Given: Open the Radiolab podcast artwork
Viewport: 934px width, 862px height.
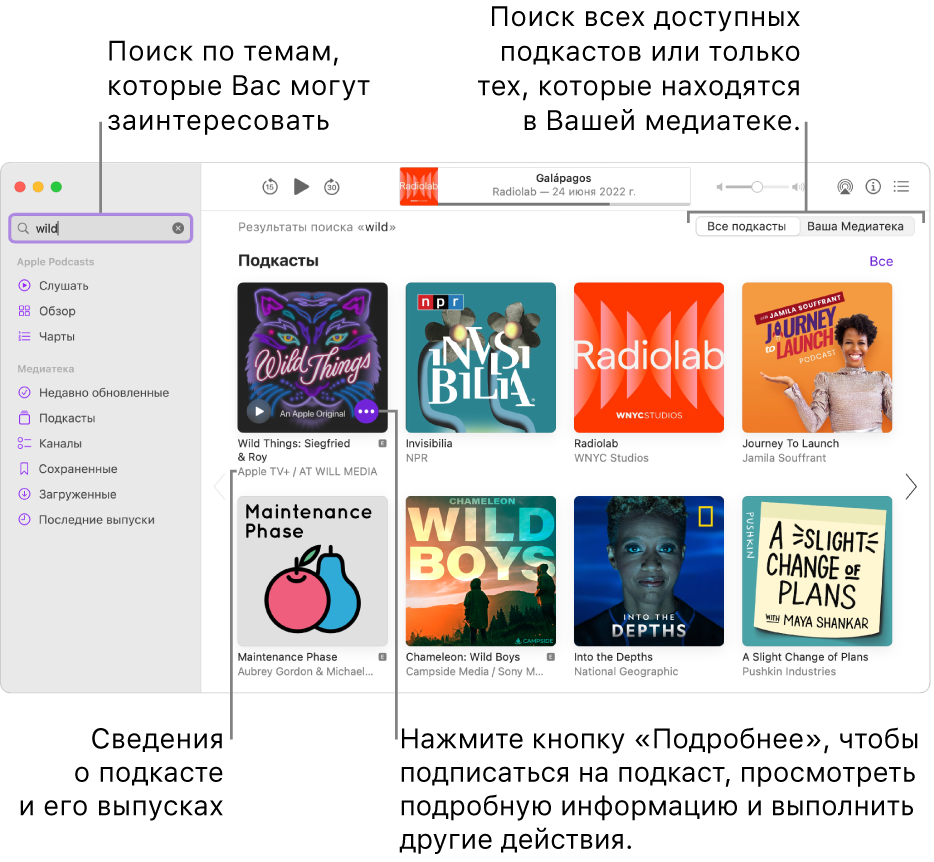Looking at the screenshot, I should (x=649, y=357).
